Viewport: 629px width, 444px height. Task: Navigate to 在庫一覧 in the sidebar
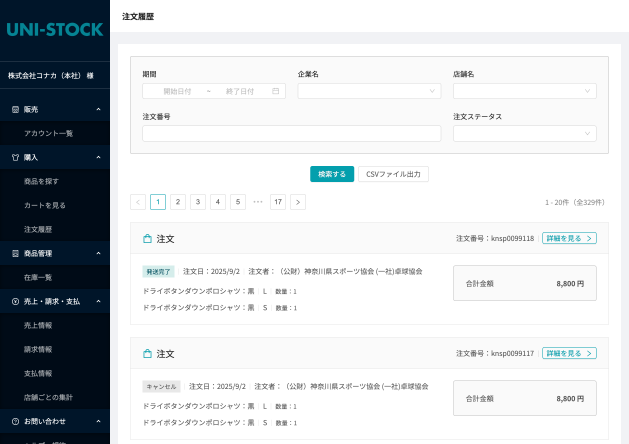click(38, 277)
